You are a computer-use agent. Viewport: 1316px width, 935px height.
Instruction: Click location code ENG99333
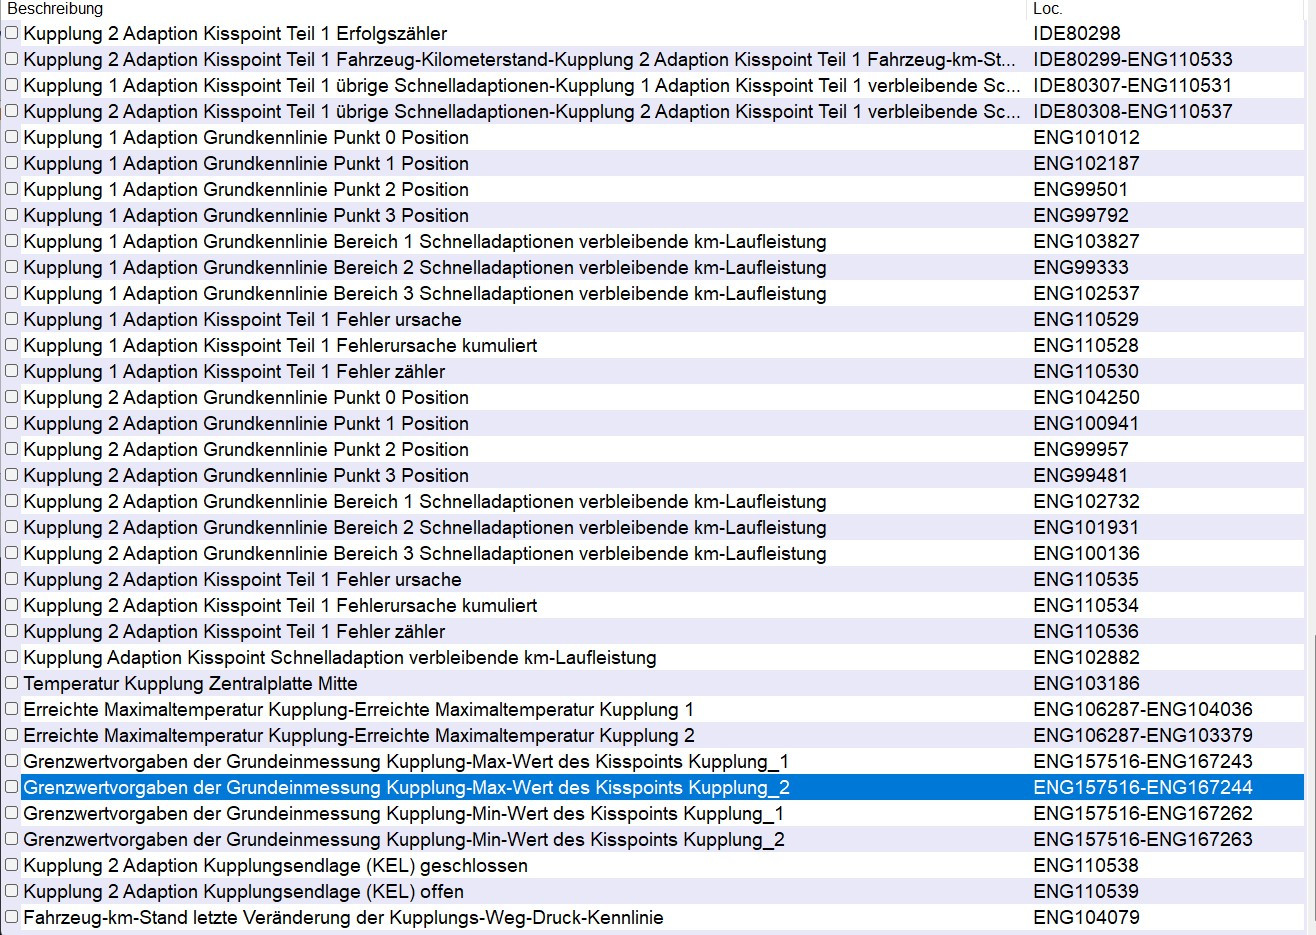[1080, 267]
